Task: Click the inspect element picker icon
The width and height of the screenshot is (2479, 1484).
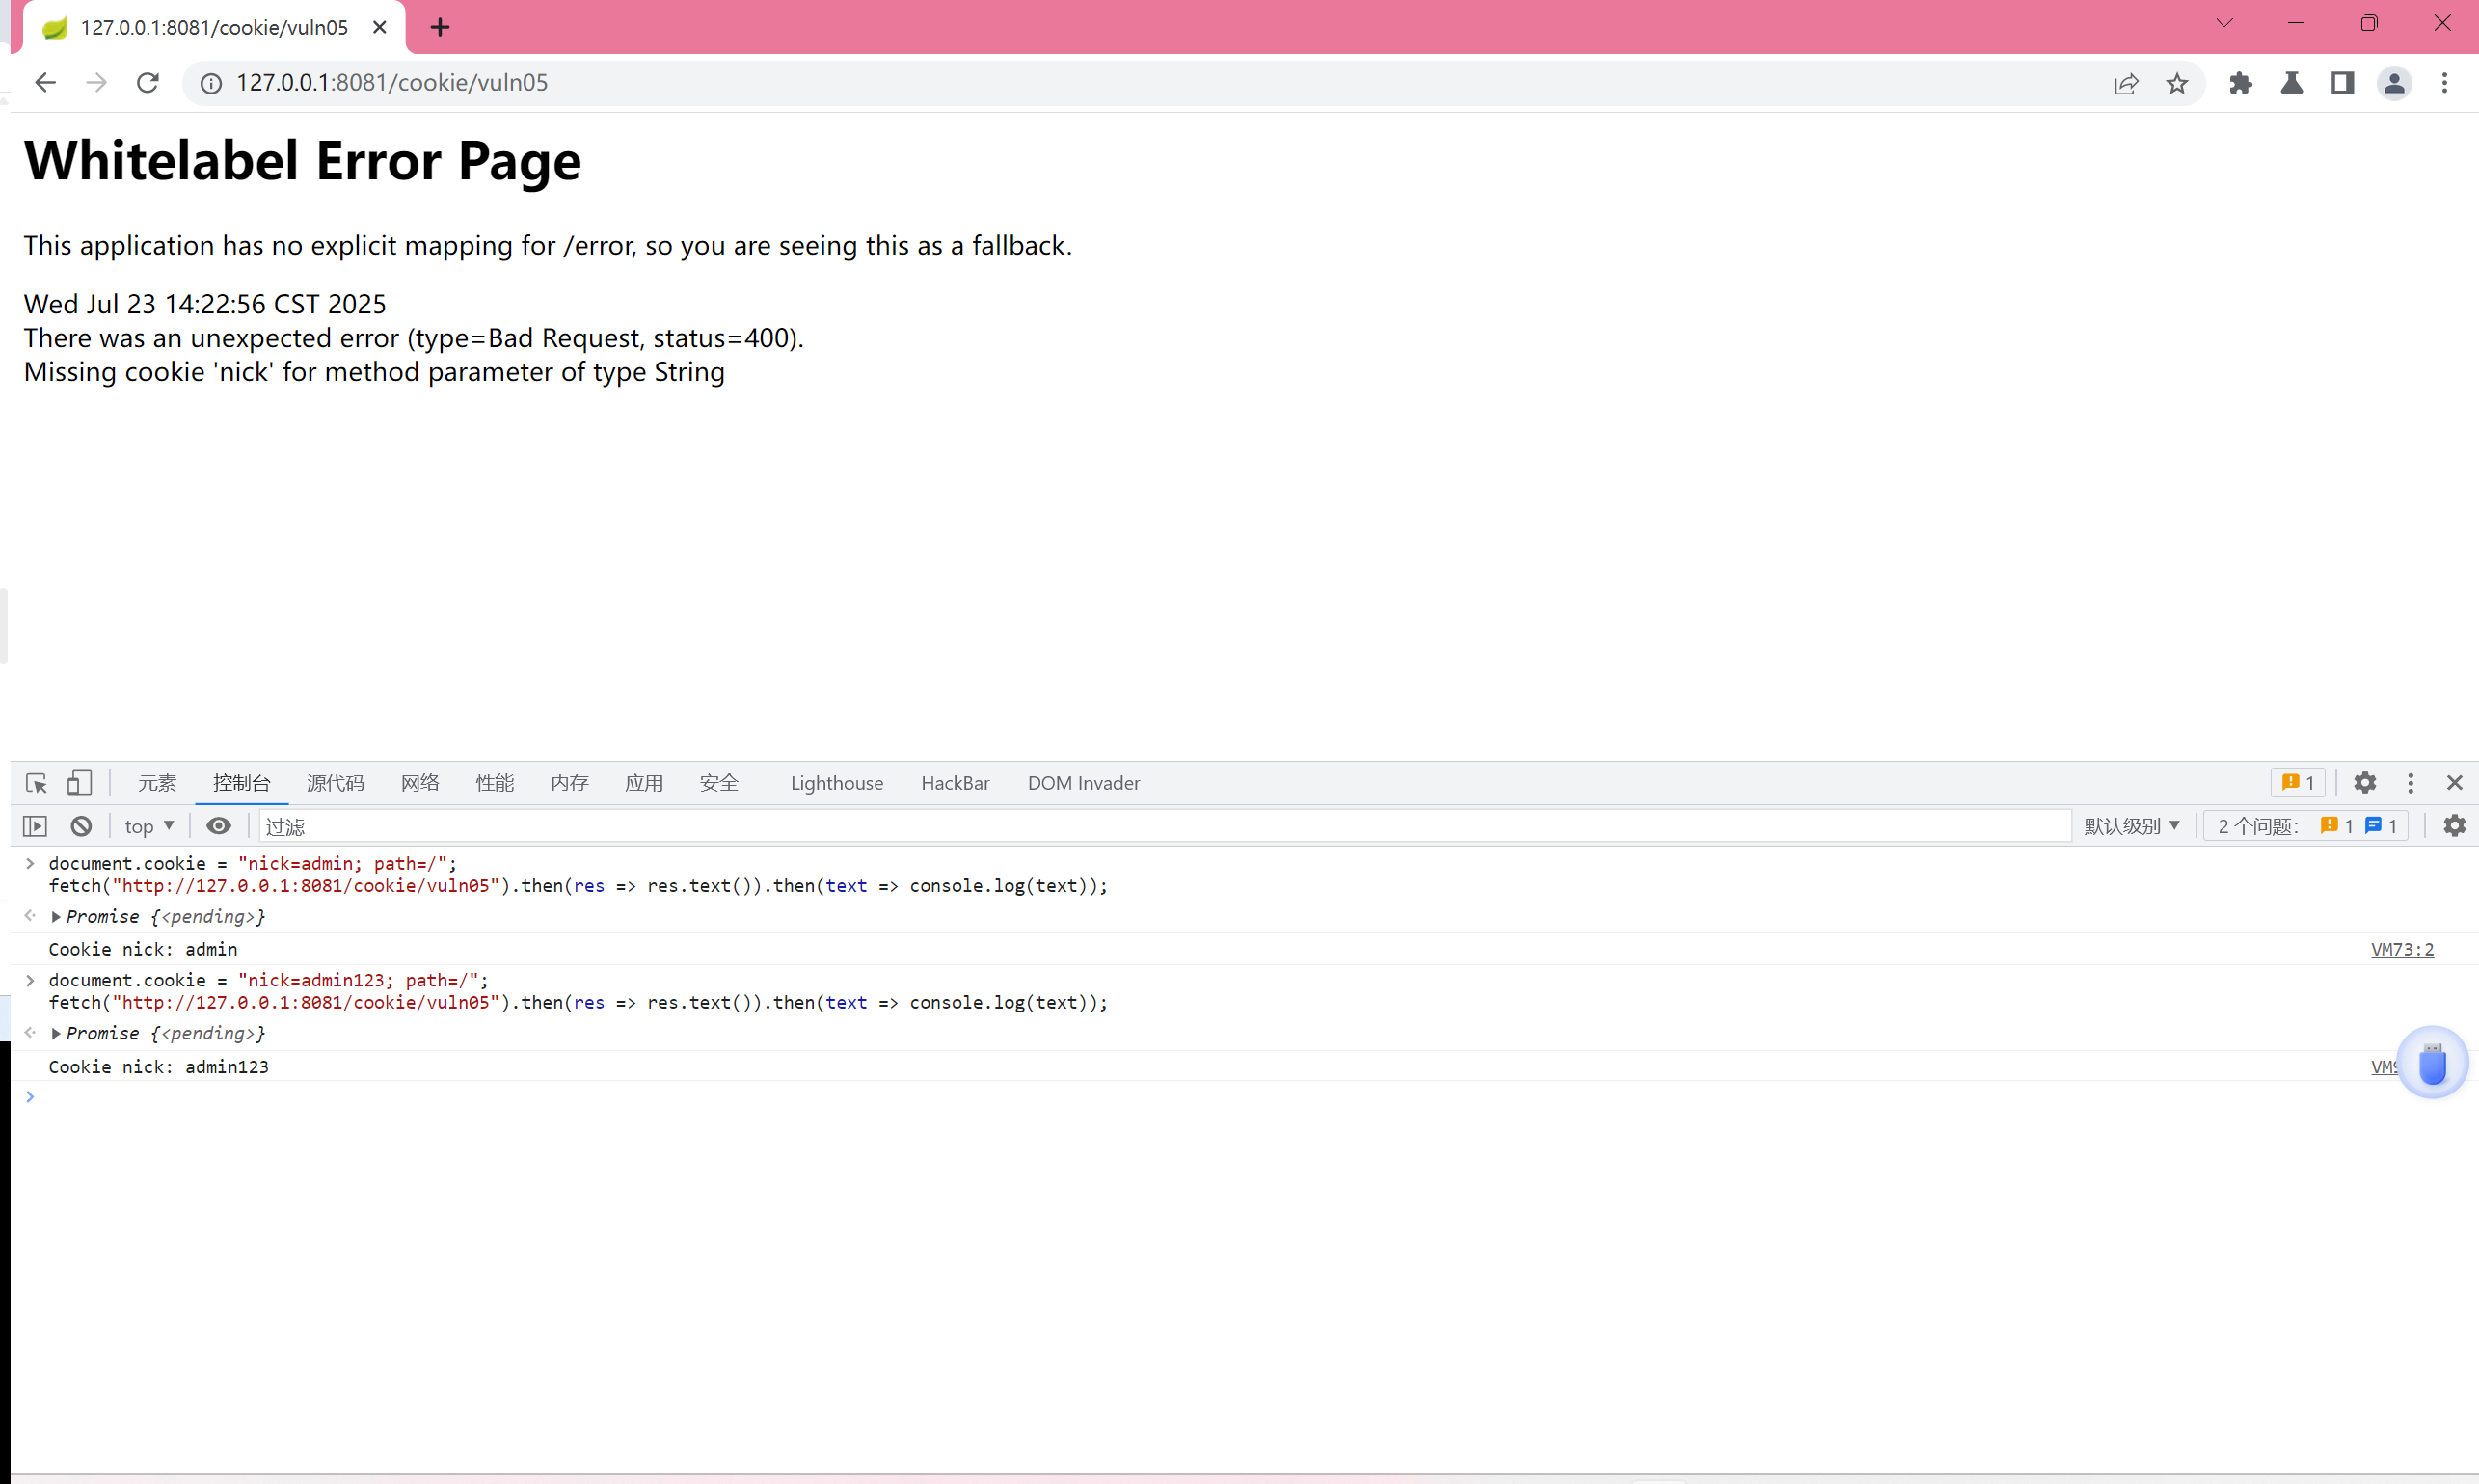Action: pyautogui.click(x=37, y=783)
